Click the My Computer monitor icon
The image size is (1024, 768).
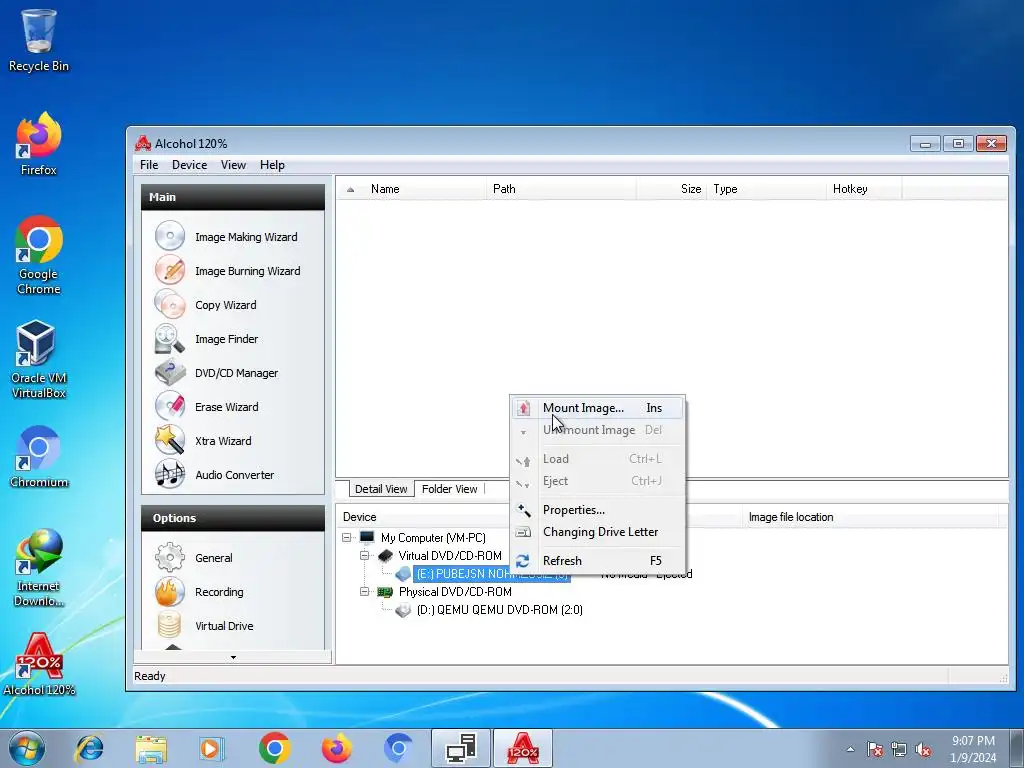367,537
